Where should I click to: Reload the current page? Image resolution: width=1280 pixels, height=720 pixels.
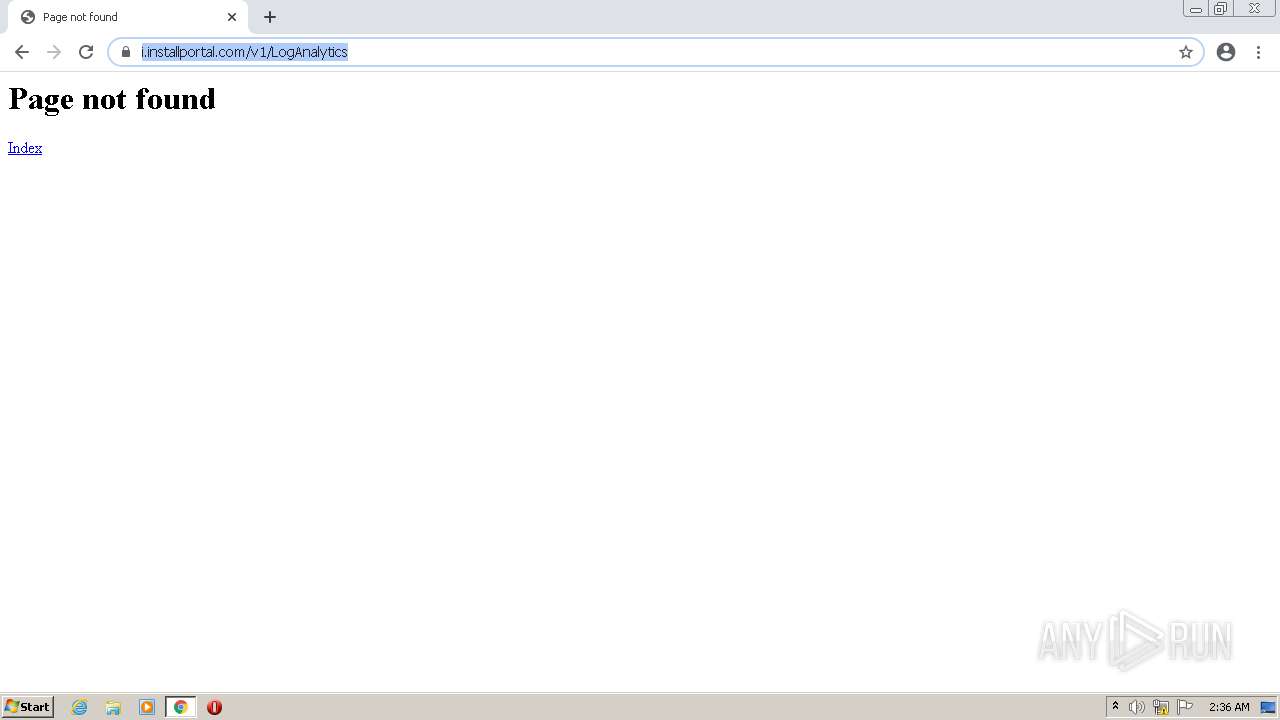(86, 52)
